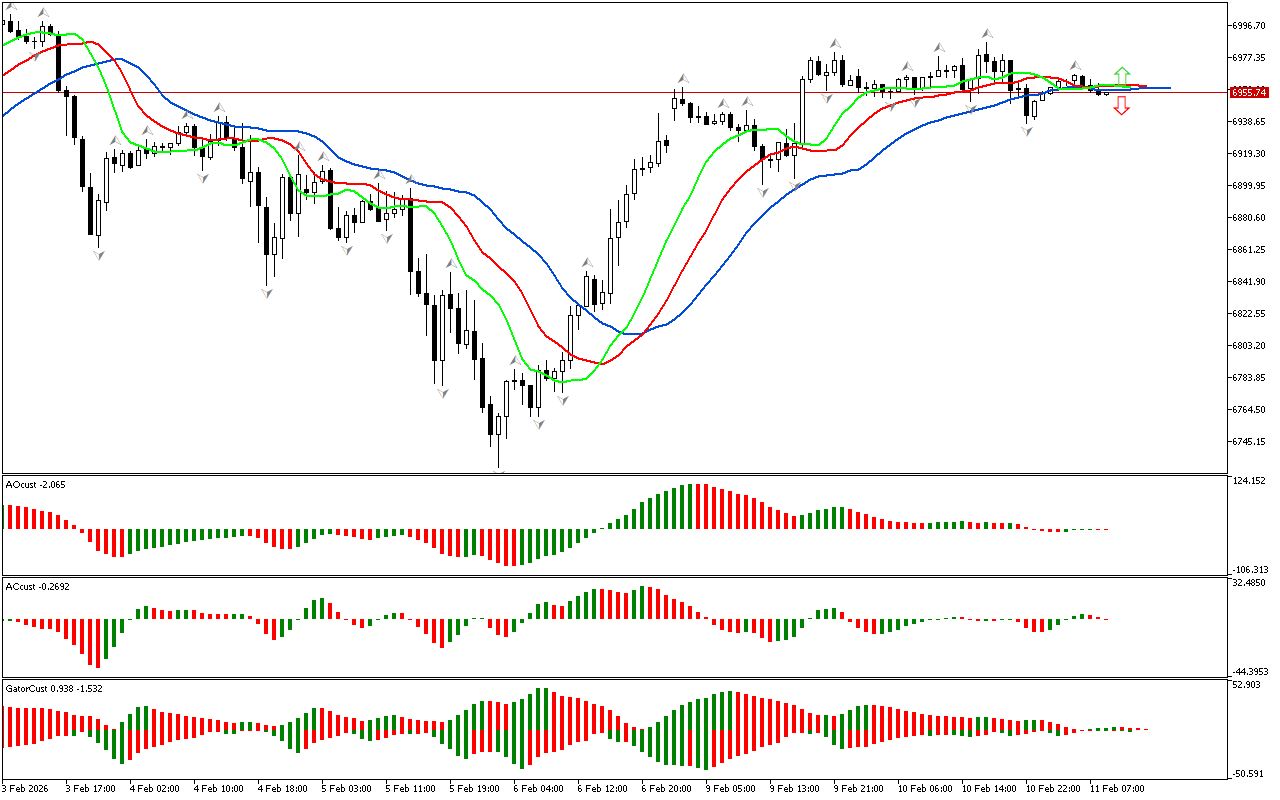Click the green up arrow signal
Image resolution: width=1280 pixels, height=800 pixels.
1122,75
